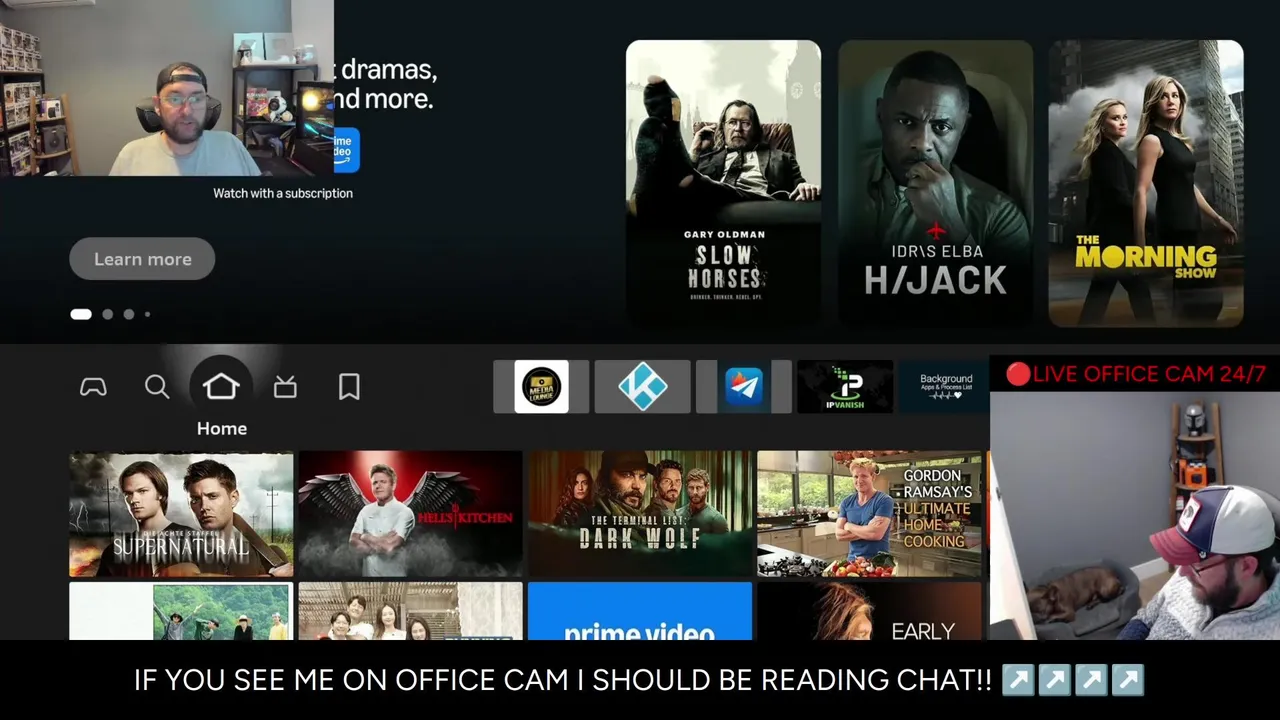Image resolution: width=1280 pixels, height=720 pixels.
Task: Select the prime video tile
Action: (x=640, y=612)
